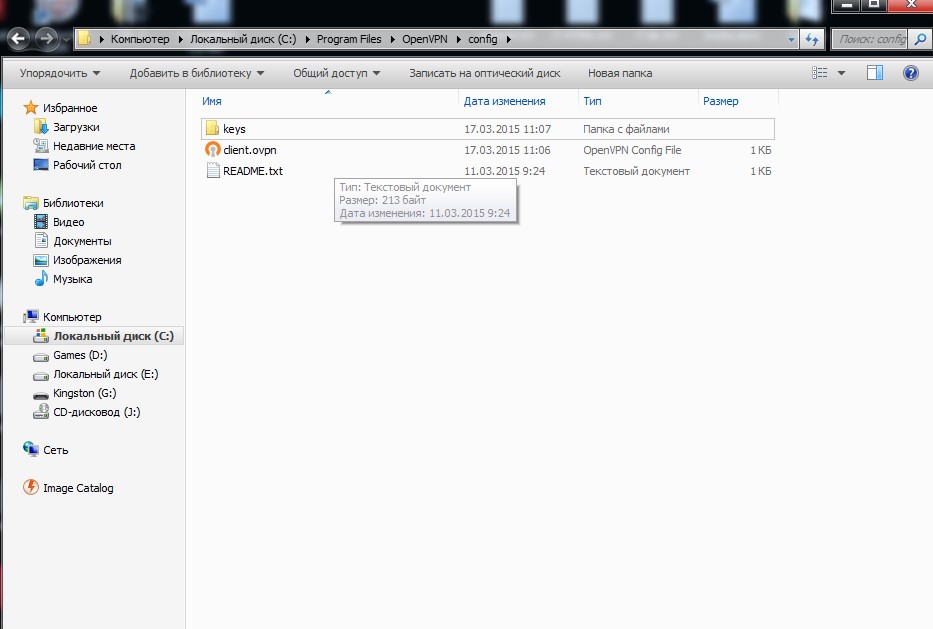Go back with the Back arrow button
Screen dimensions: 933x629
[x=18, y=39]
